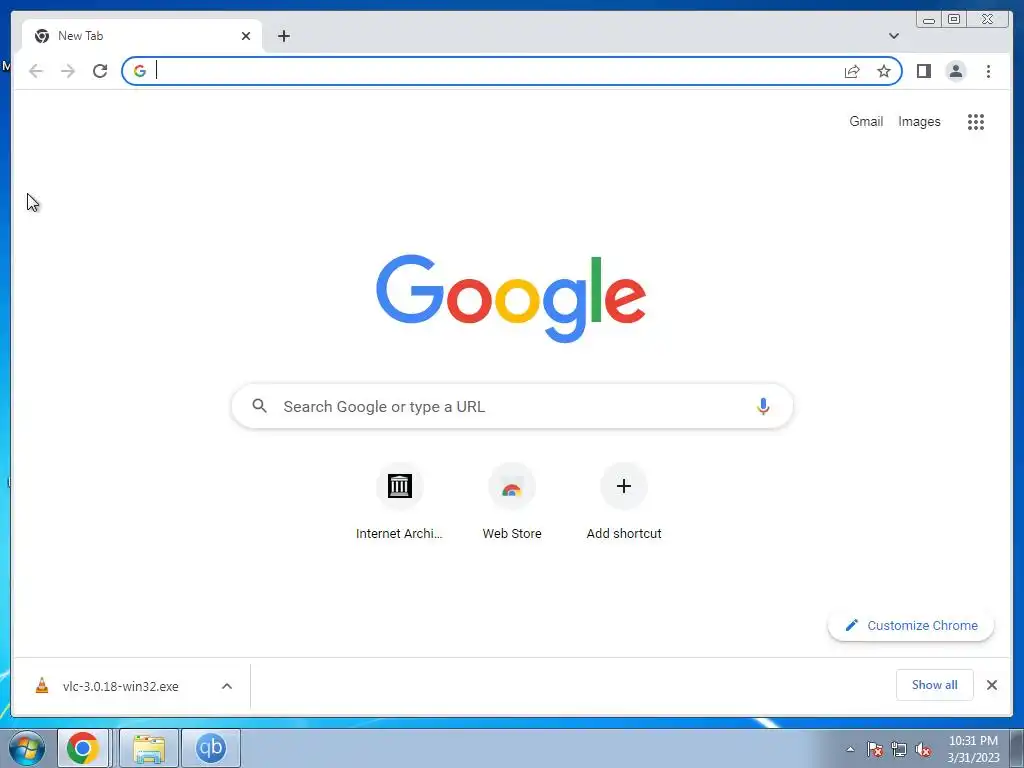Open qBittorrent from the taskbar
The image size is (1024, 768).
[210, 748]
